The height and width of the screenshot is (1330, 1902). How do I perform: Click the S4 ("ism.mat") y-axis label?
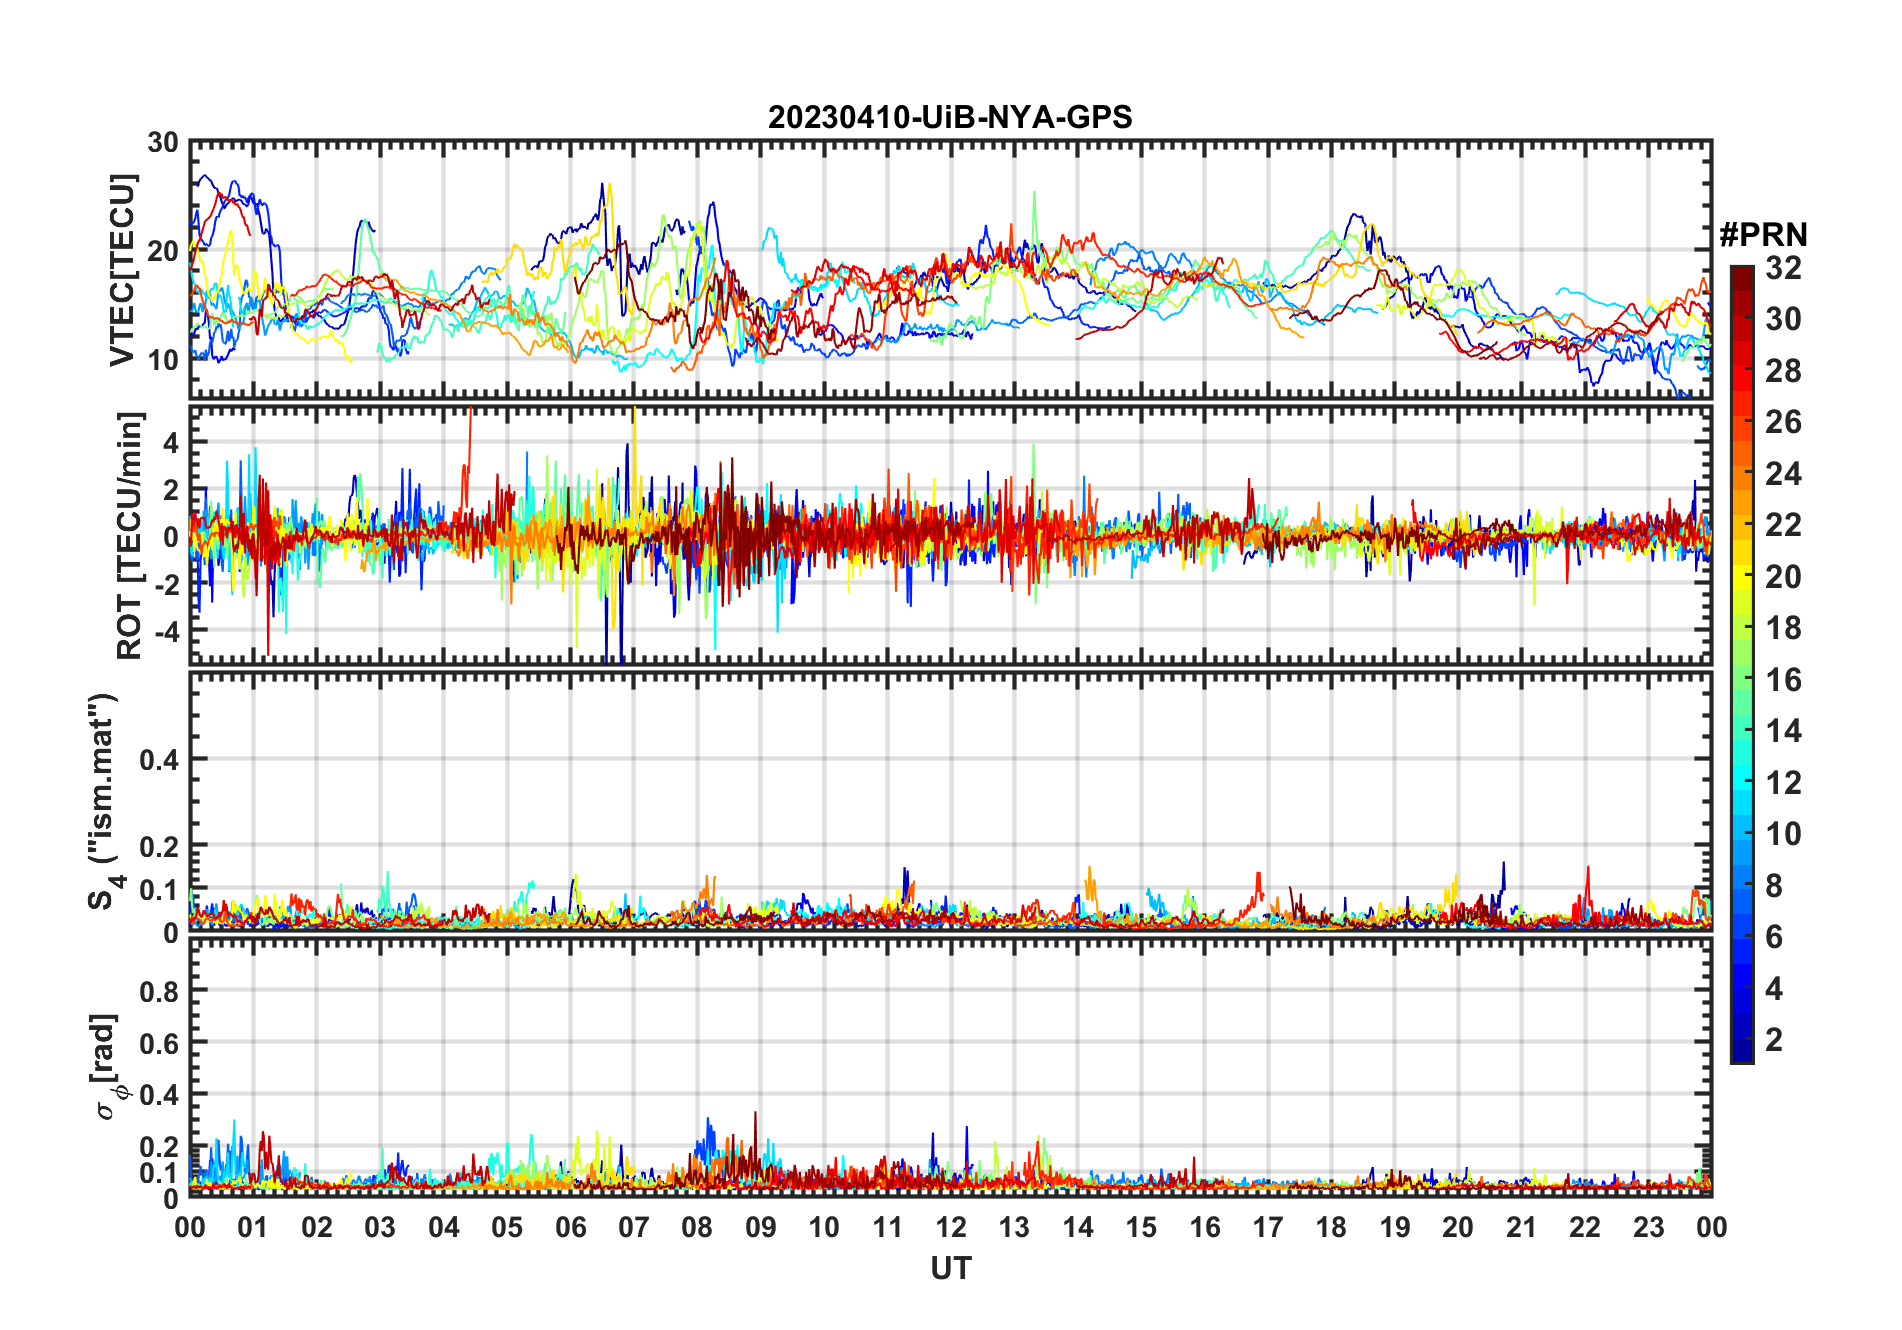coord(104,801)
